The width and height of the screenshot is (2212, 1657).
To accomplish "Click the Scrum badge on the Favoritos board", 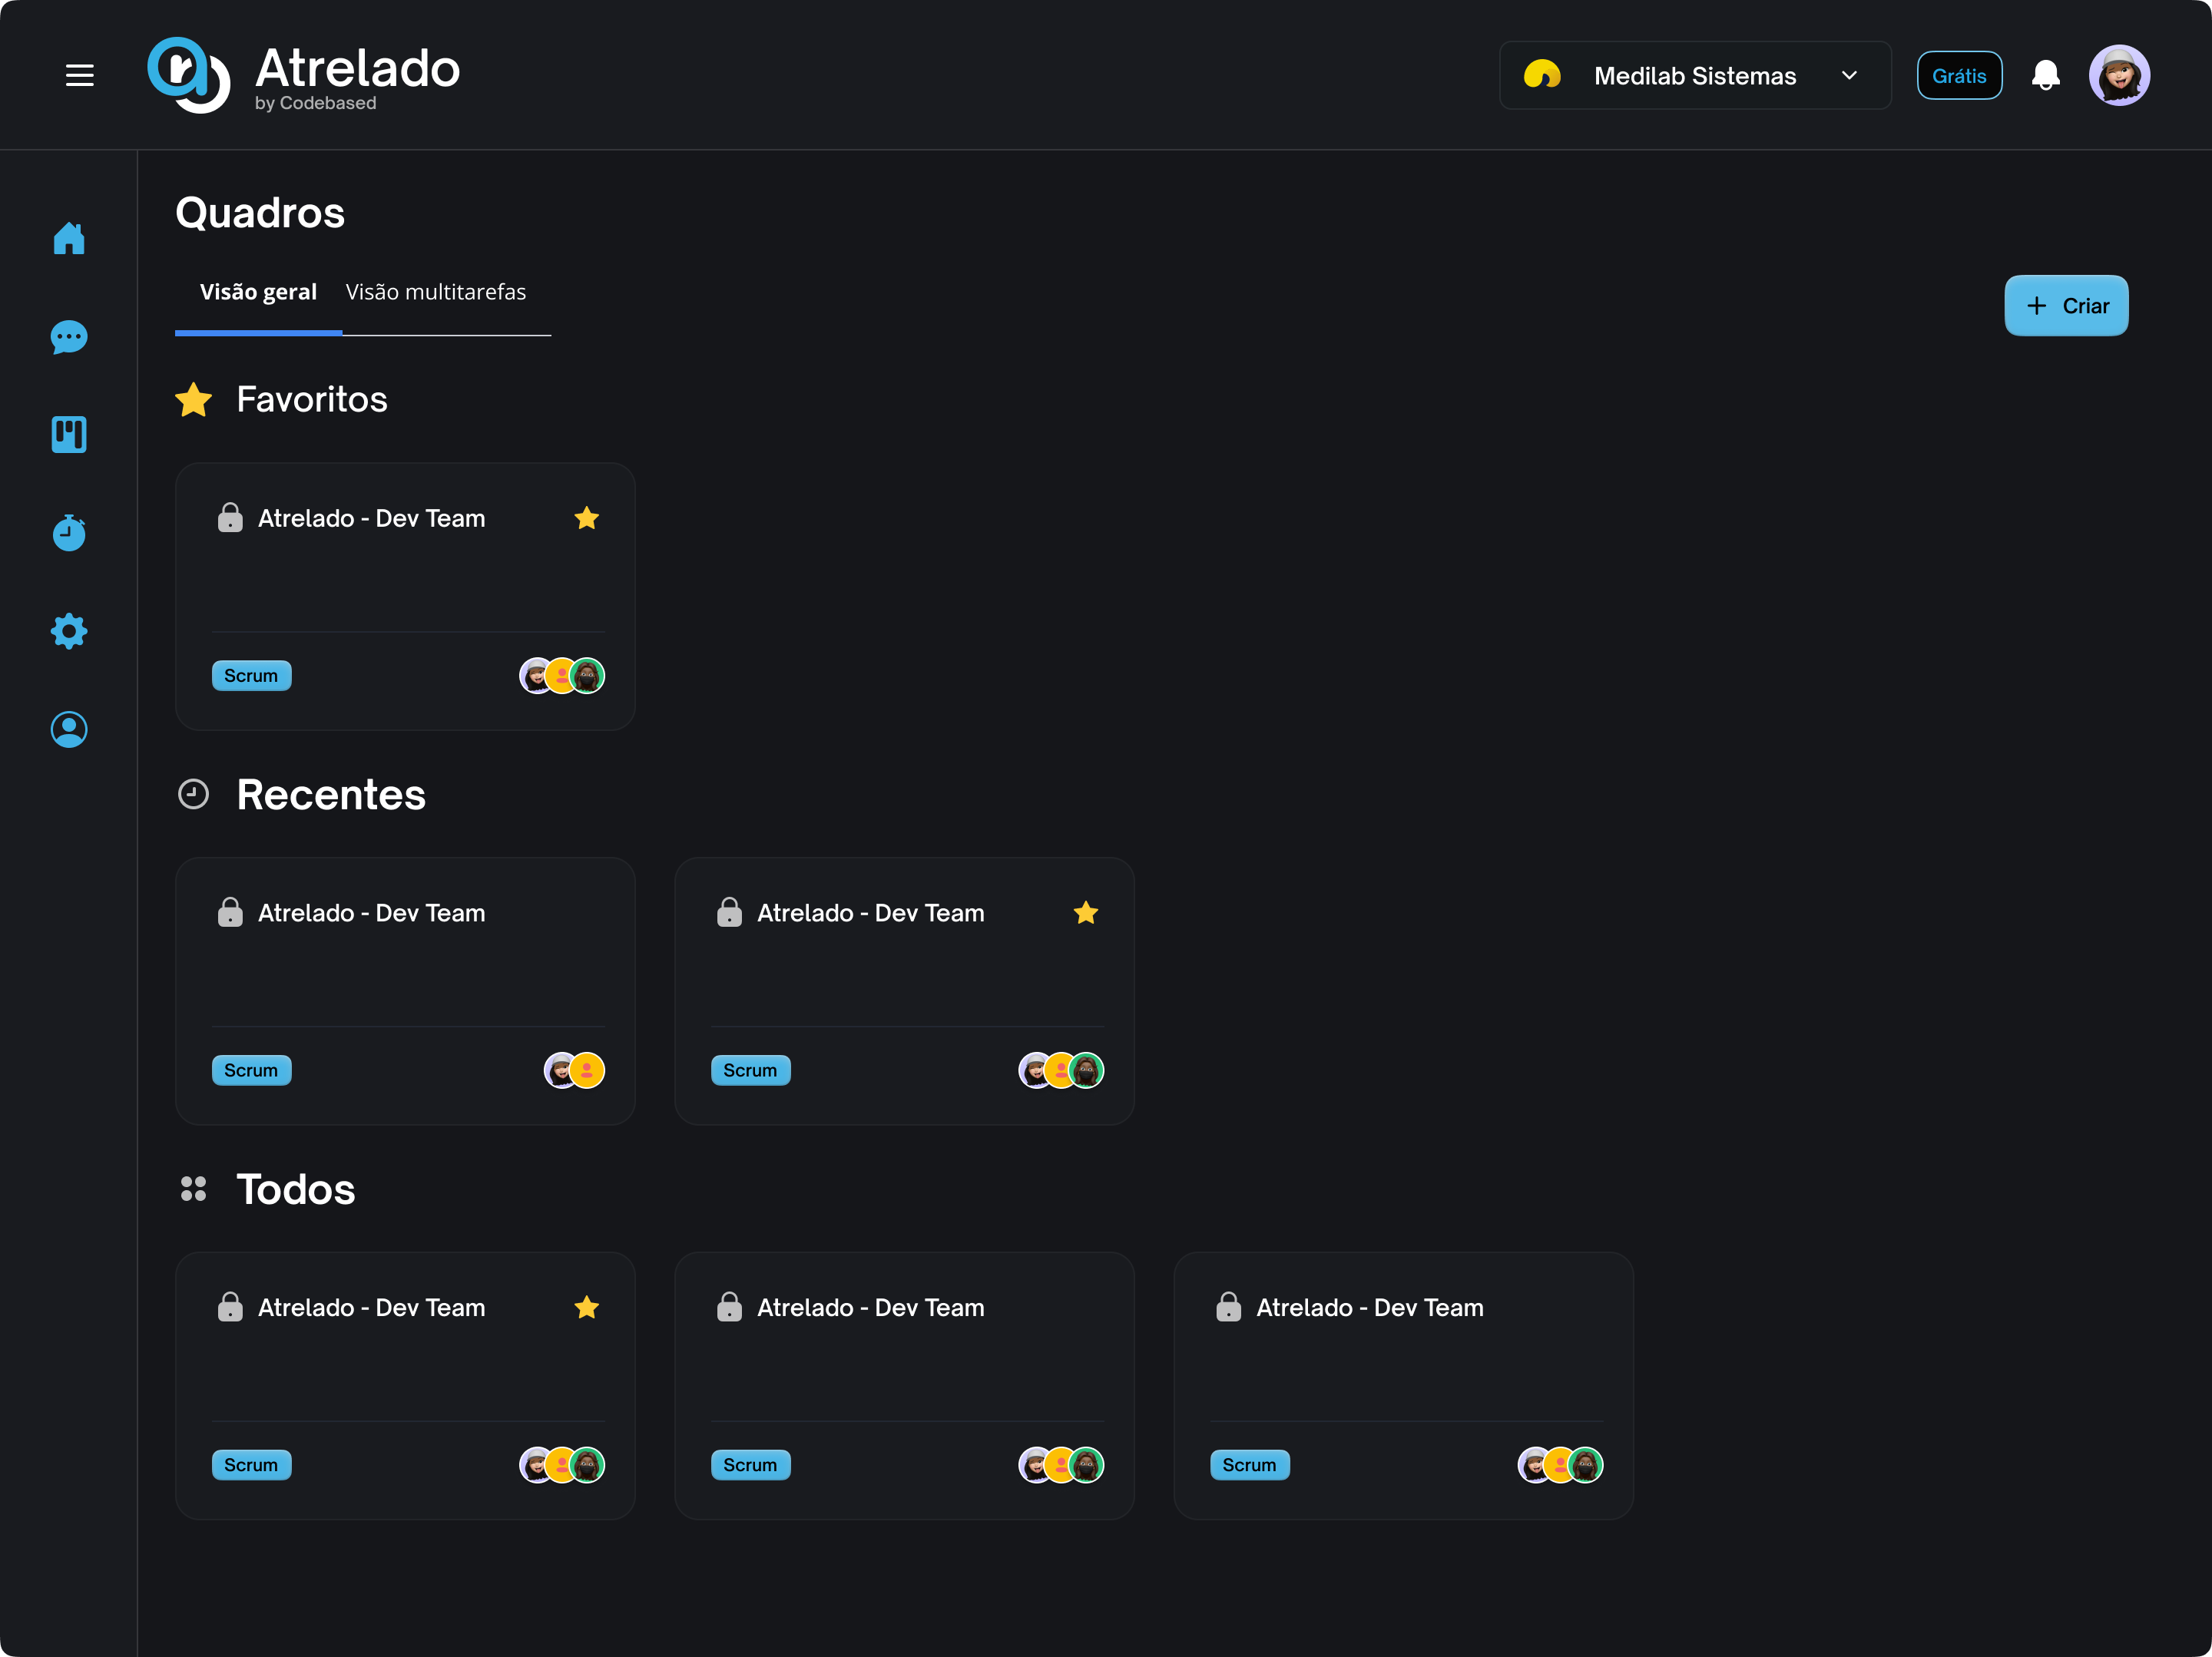I will (251, 675).
